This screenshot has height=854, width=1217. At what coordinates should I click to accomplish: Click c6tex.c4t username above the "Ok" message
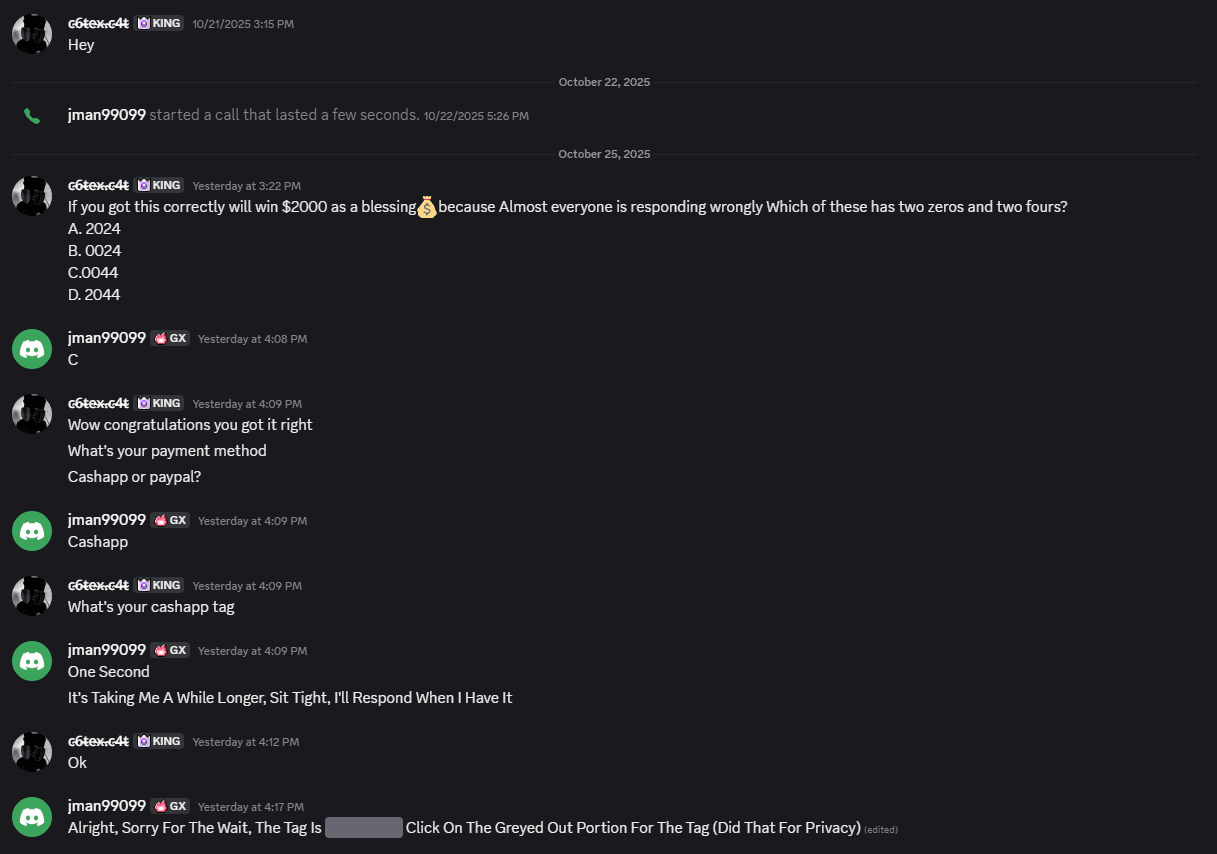(98, 741)
